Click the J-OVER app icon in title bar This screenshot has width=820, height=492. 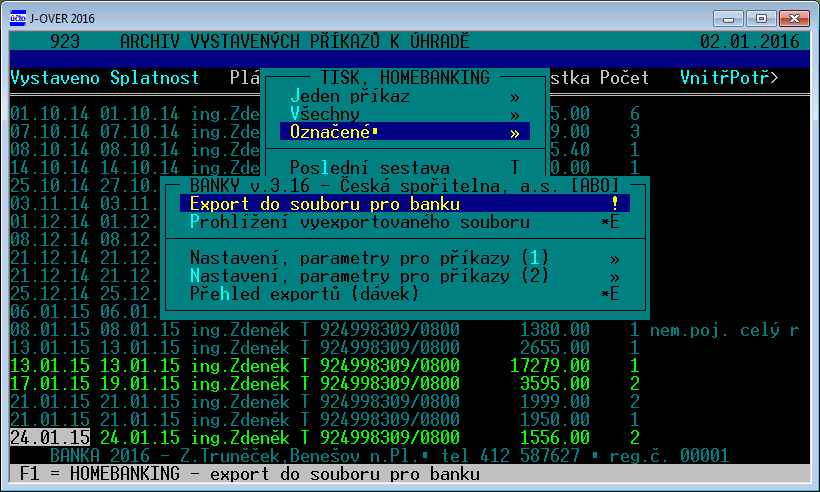pyautogui.click(x=17, y=18)
